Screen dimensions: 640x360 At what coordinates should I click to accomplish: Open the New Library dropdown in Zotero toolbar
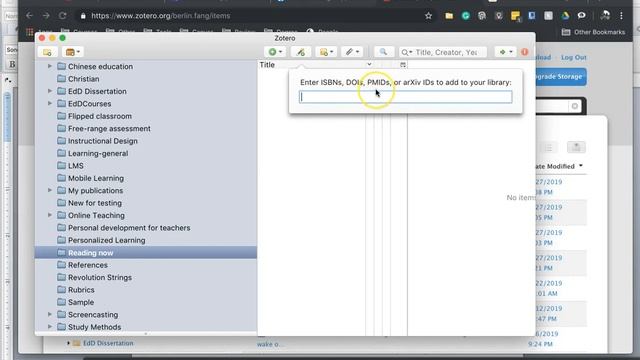coord(73,52)
